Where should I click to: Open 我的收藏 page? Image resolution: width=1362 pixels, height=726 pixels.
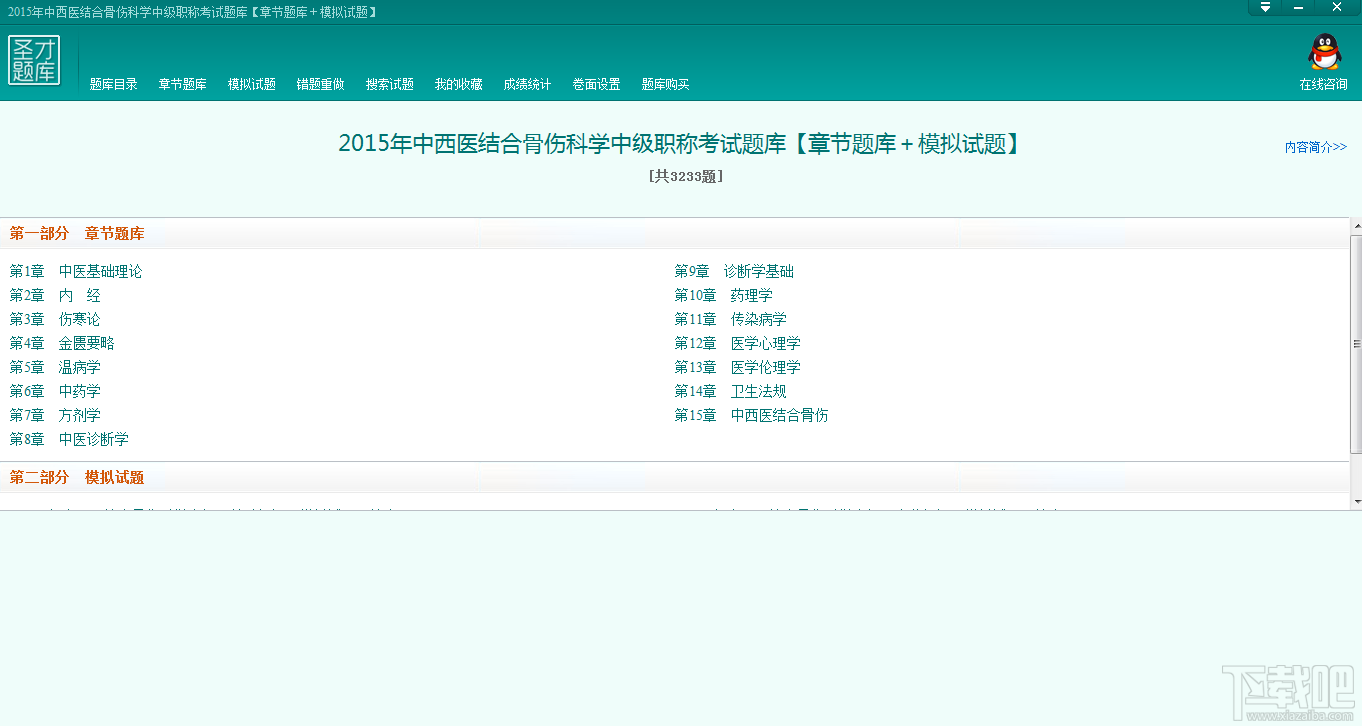[459, 85]
